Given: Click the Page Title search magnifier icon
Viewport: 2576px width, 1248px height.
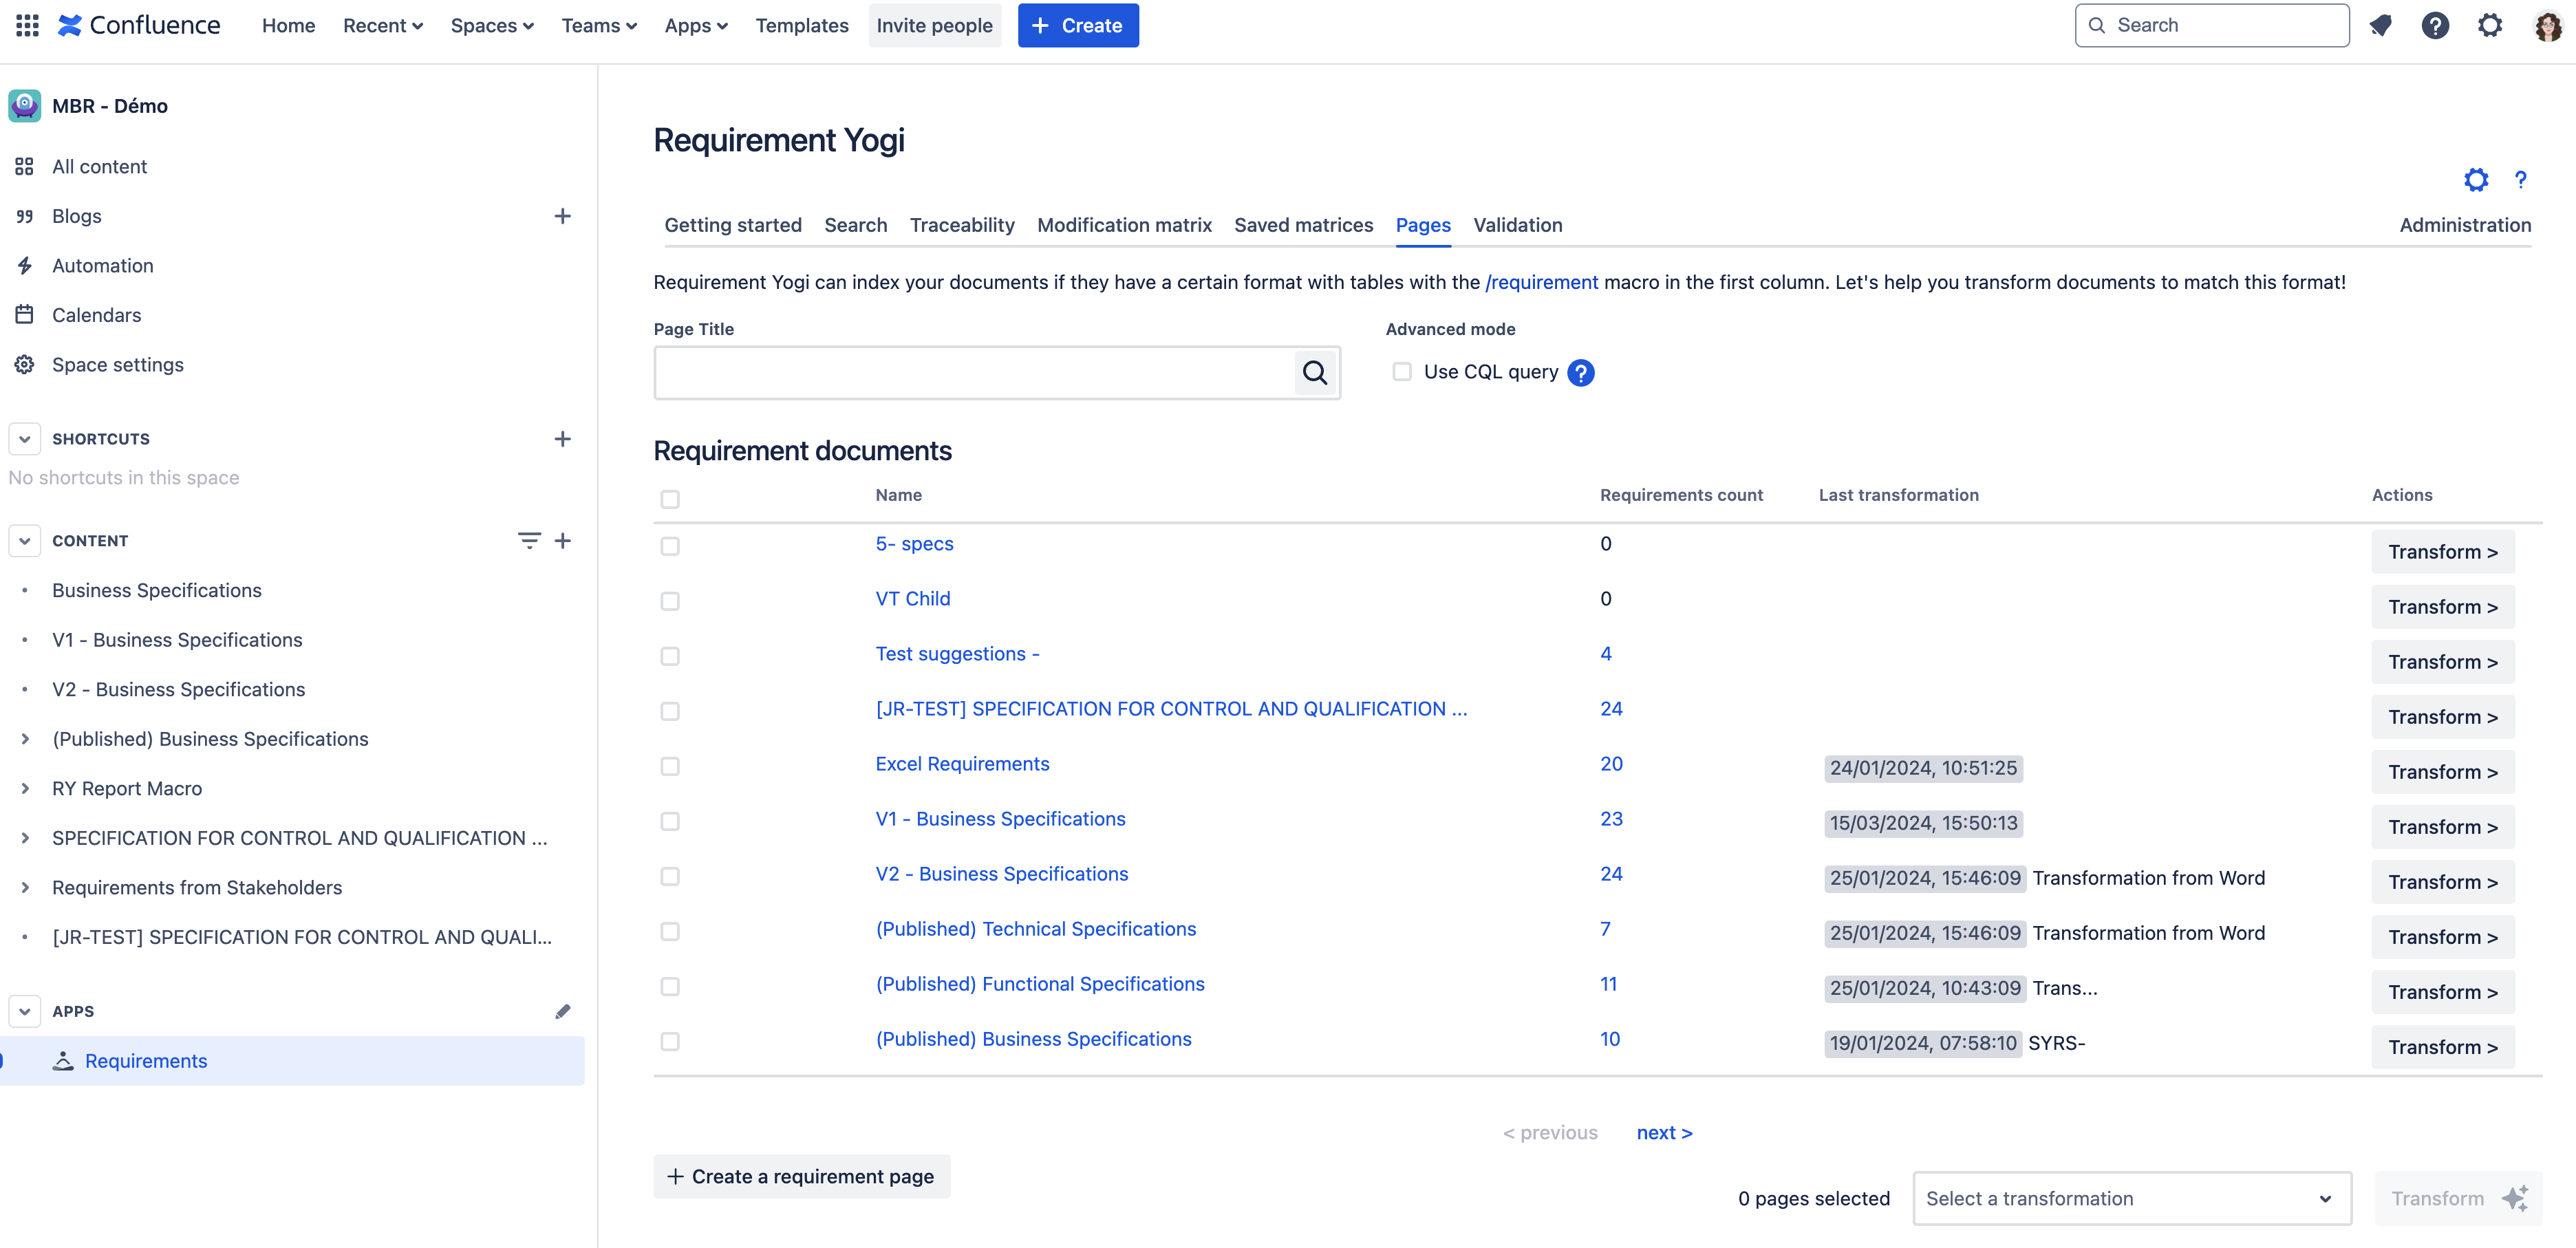Looking at the screenshot, I should (1314, 373).
